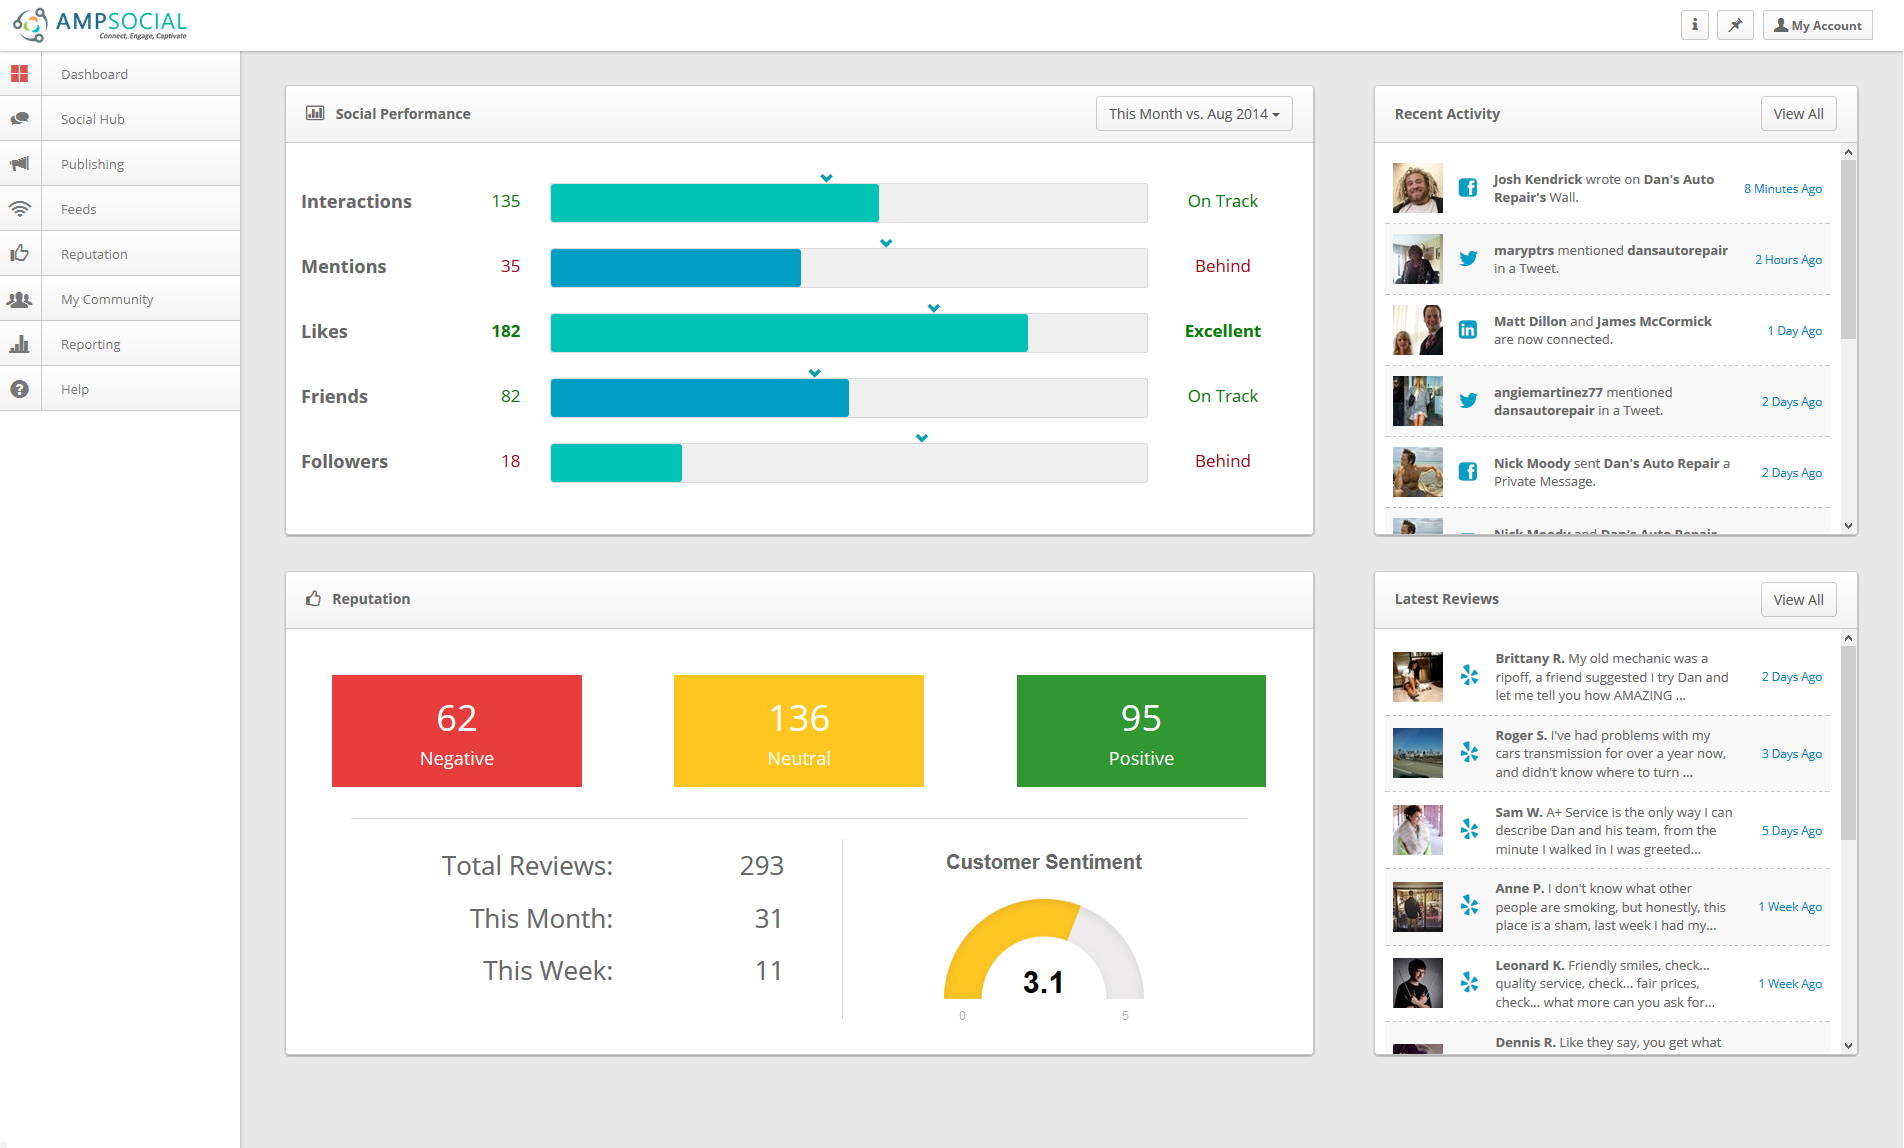Click Yelp icon on Brittany R. review
Viewport: 1904px width, 1148px height.
tap(1469, 675)
